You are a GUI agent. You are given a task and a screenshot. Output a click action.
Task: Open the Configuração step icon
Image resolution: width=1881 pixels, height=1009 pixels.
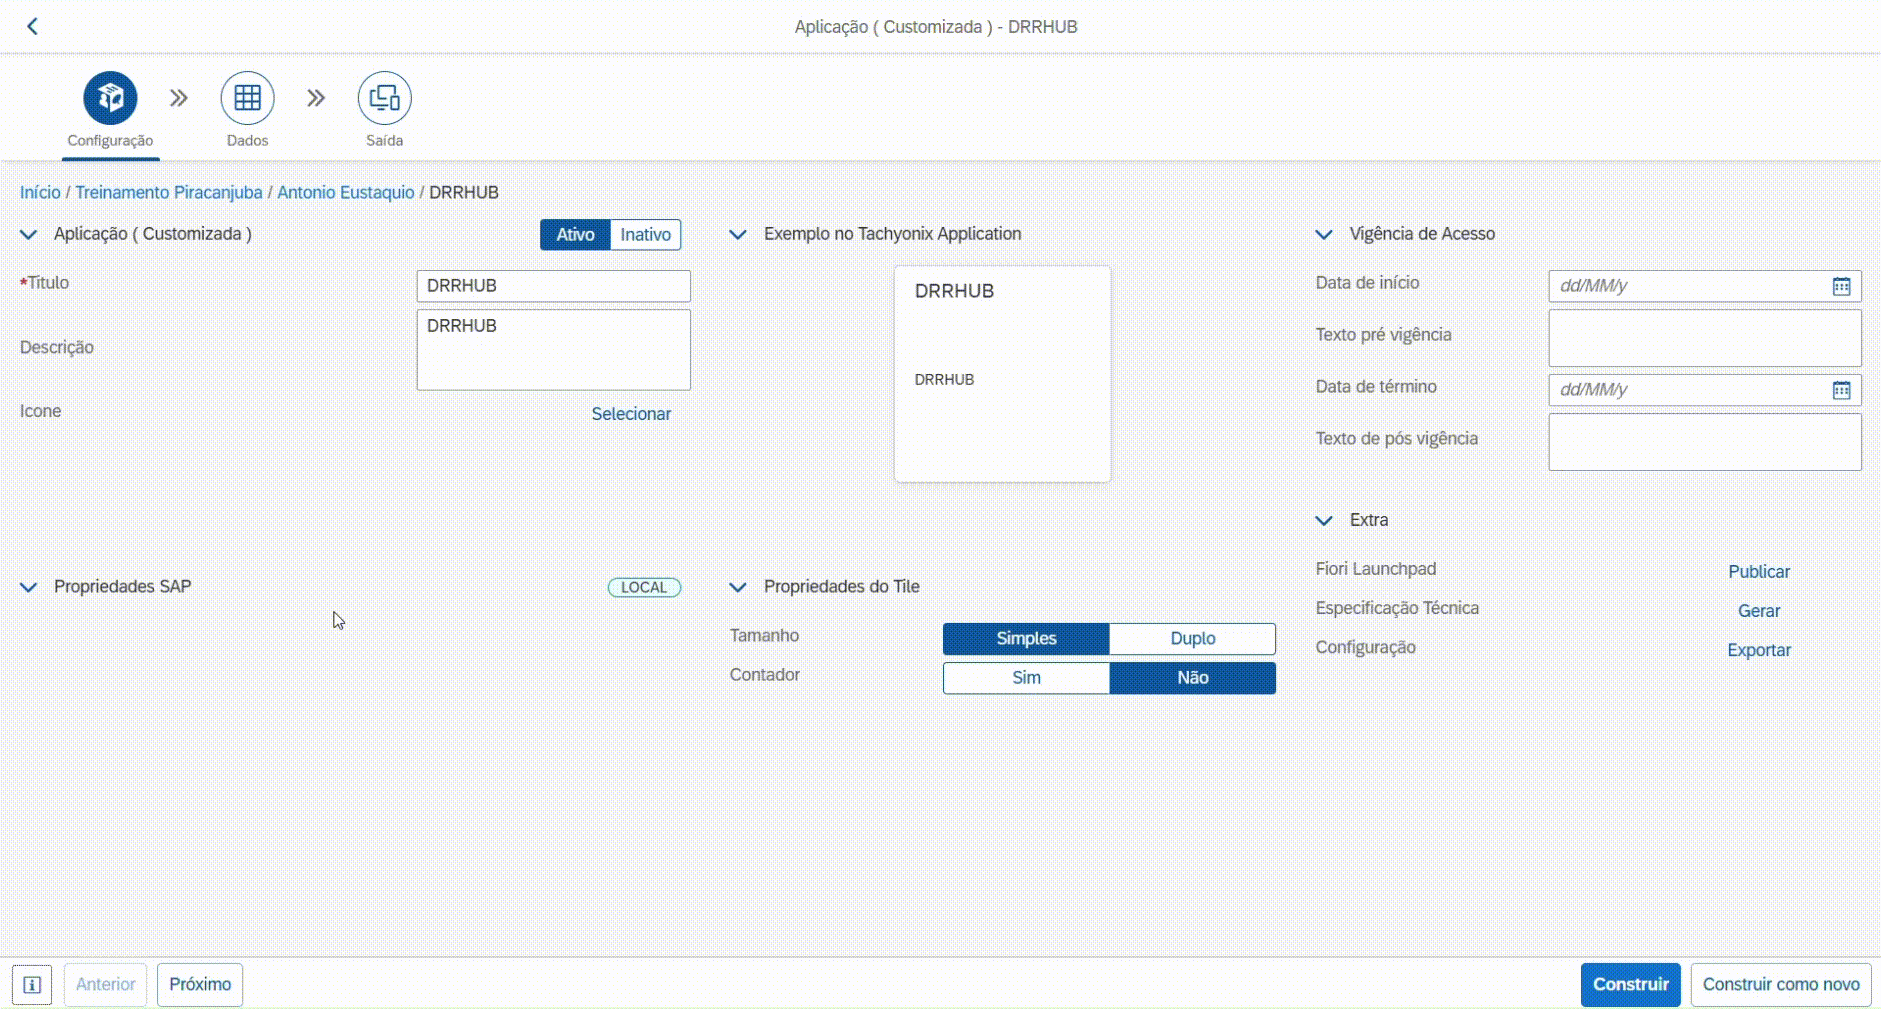point(110,98)
